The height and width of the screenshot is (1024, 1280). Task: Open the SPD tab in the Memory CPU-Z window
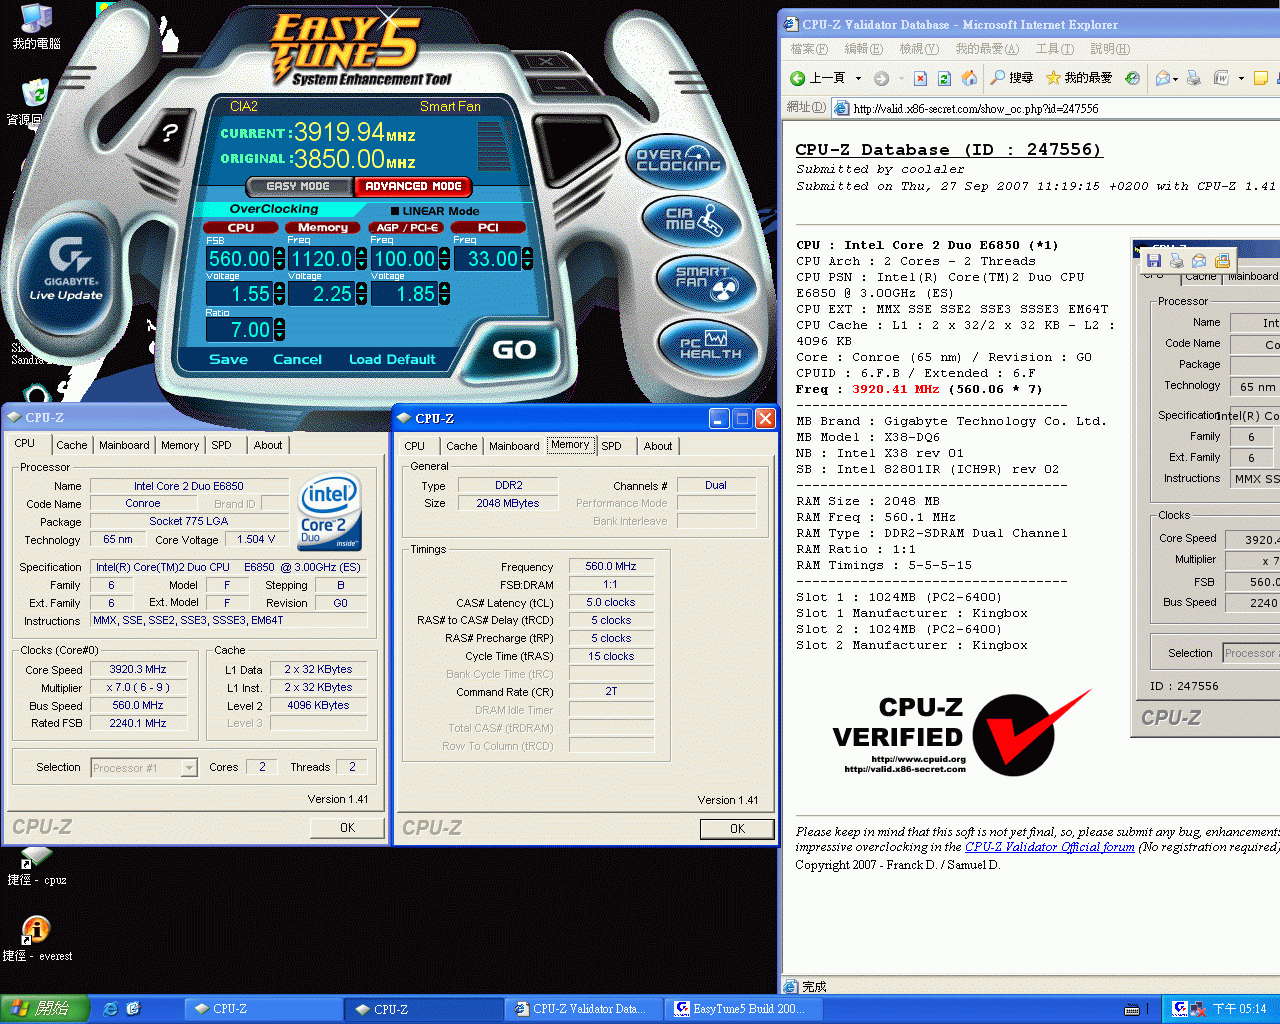(x=611, y=446)
